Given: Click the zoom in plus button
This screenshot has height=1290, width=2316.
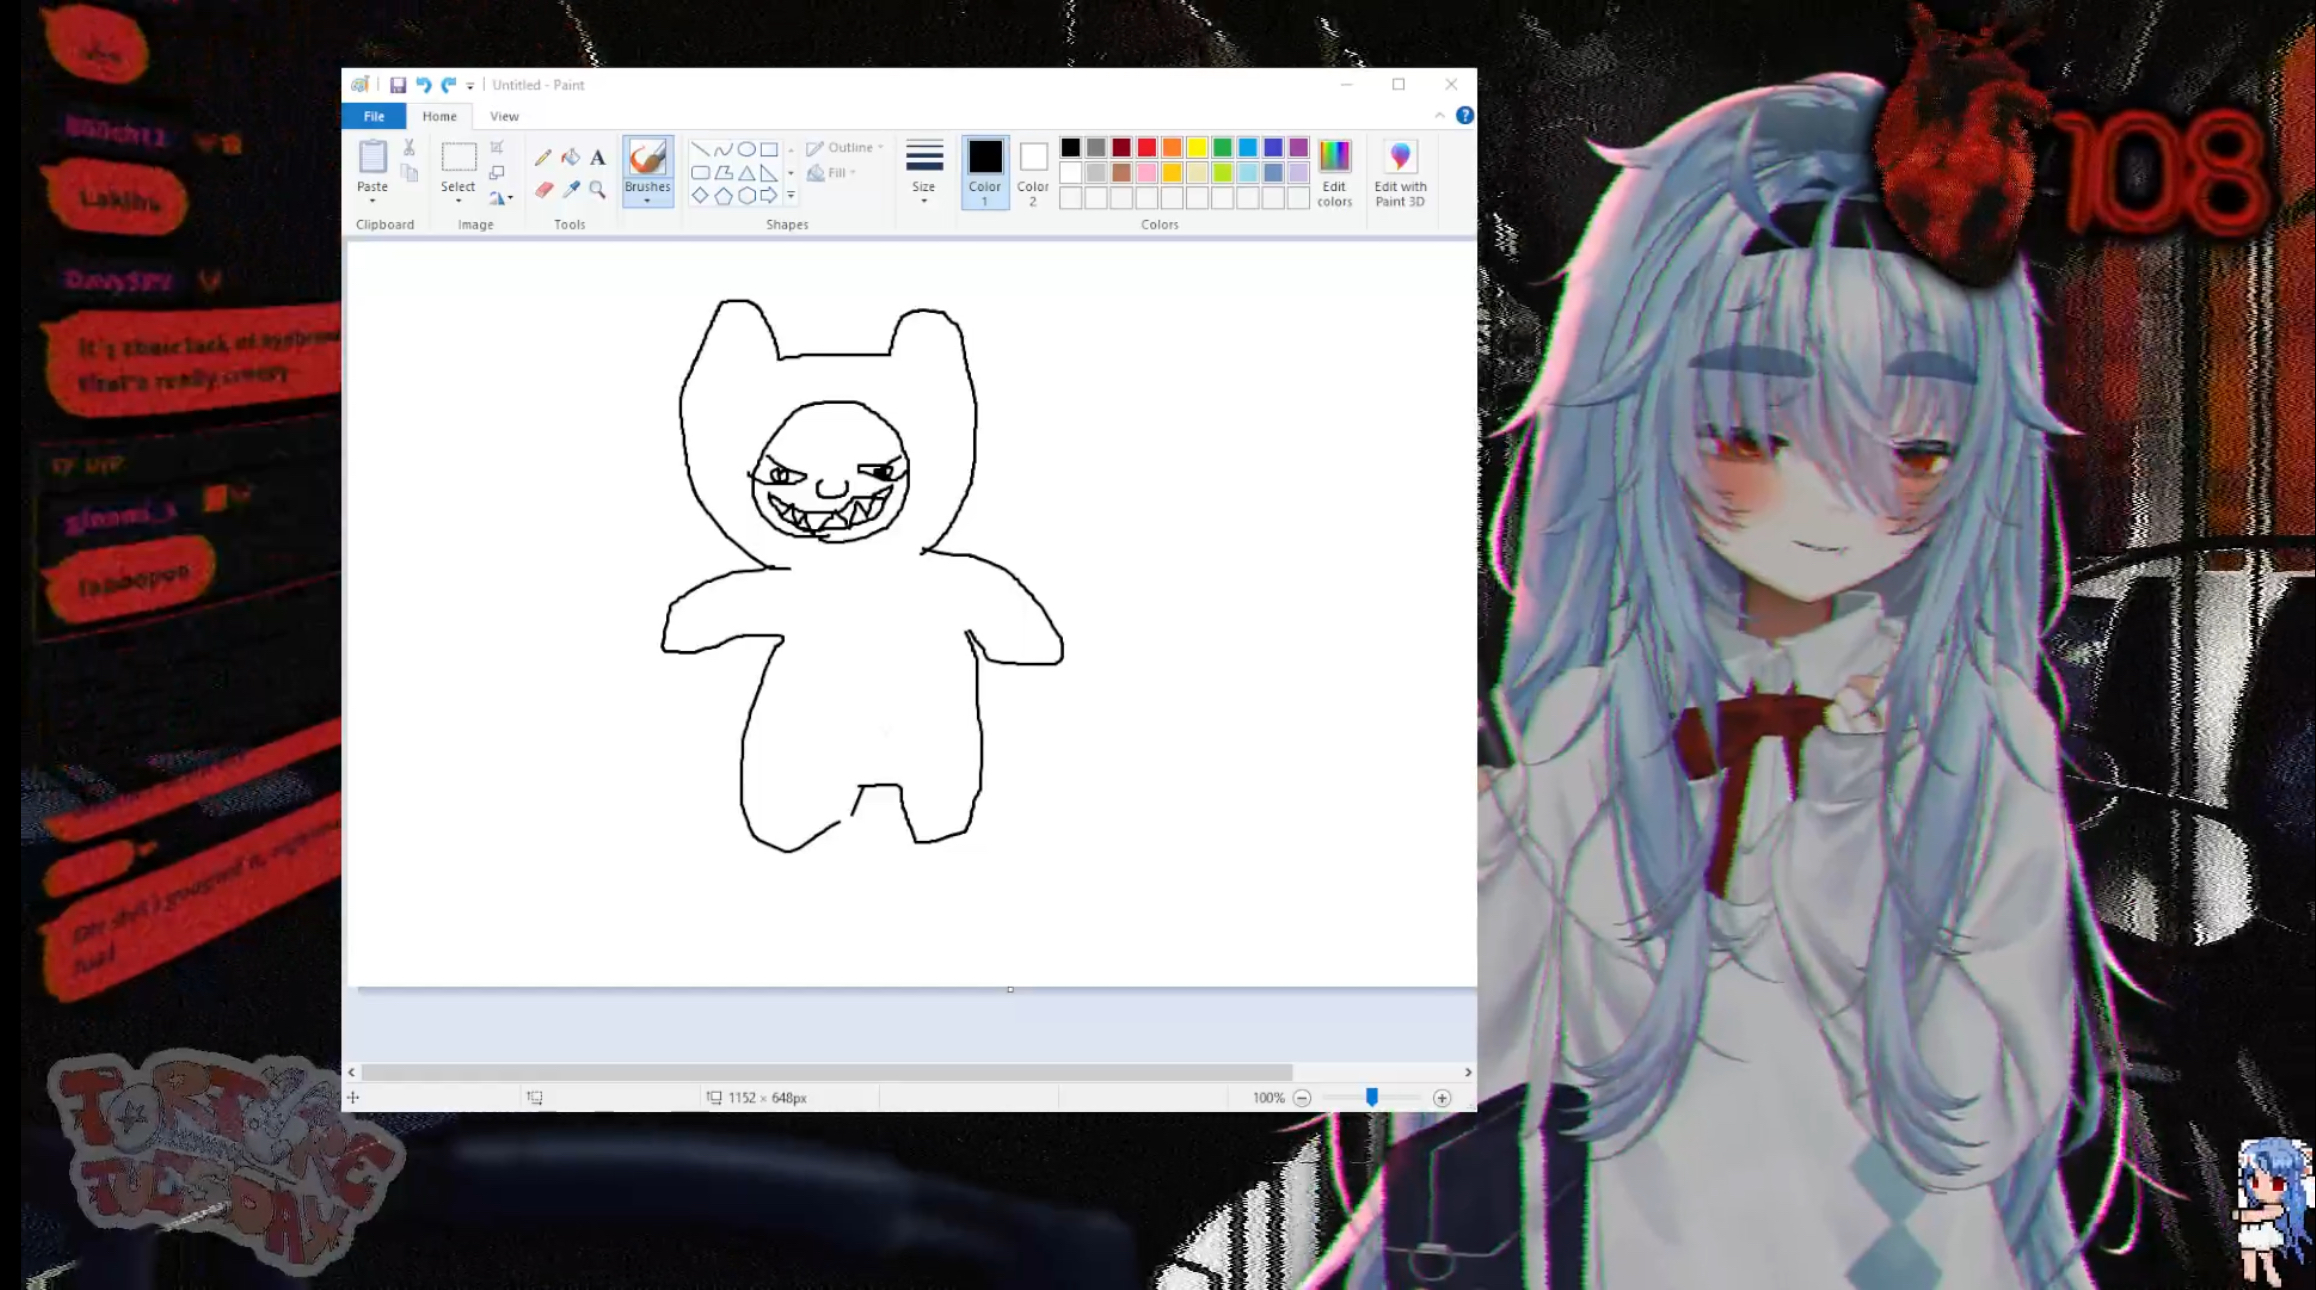Looking at the screenshot, I should [x=1441, y=1098].
